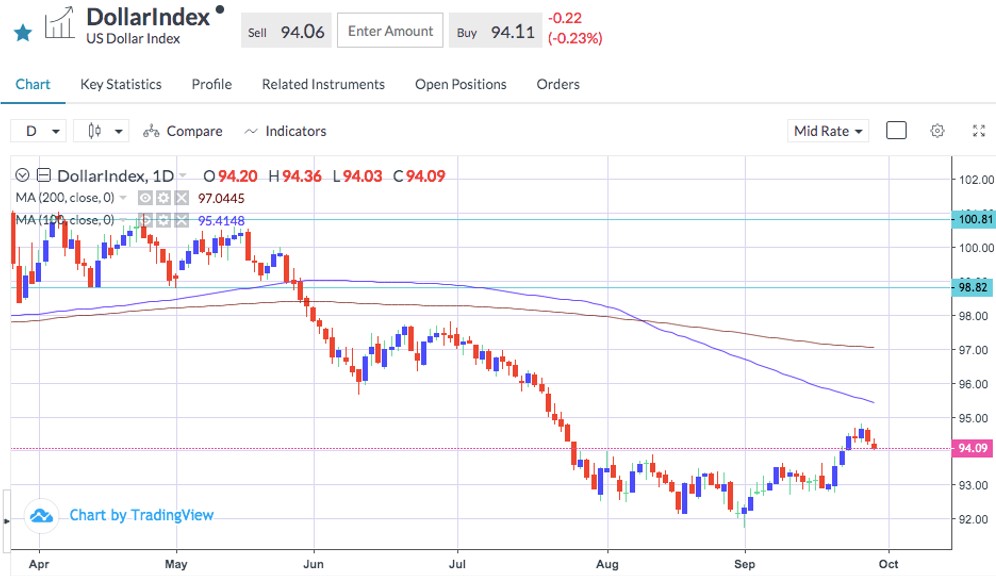This screenshot has width=996, height=576.
Task: Click the Jun label on time axis
Action: (313, 564)
